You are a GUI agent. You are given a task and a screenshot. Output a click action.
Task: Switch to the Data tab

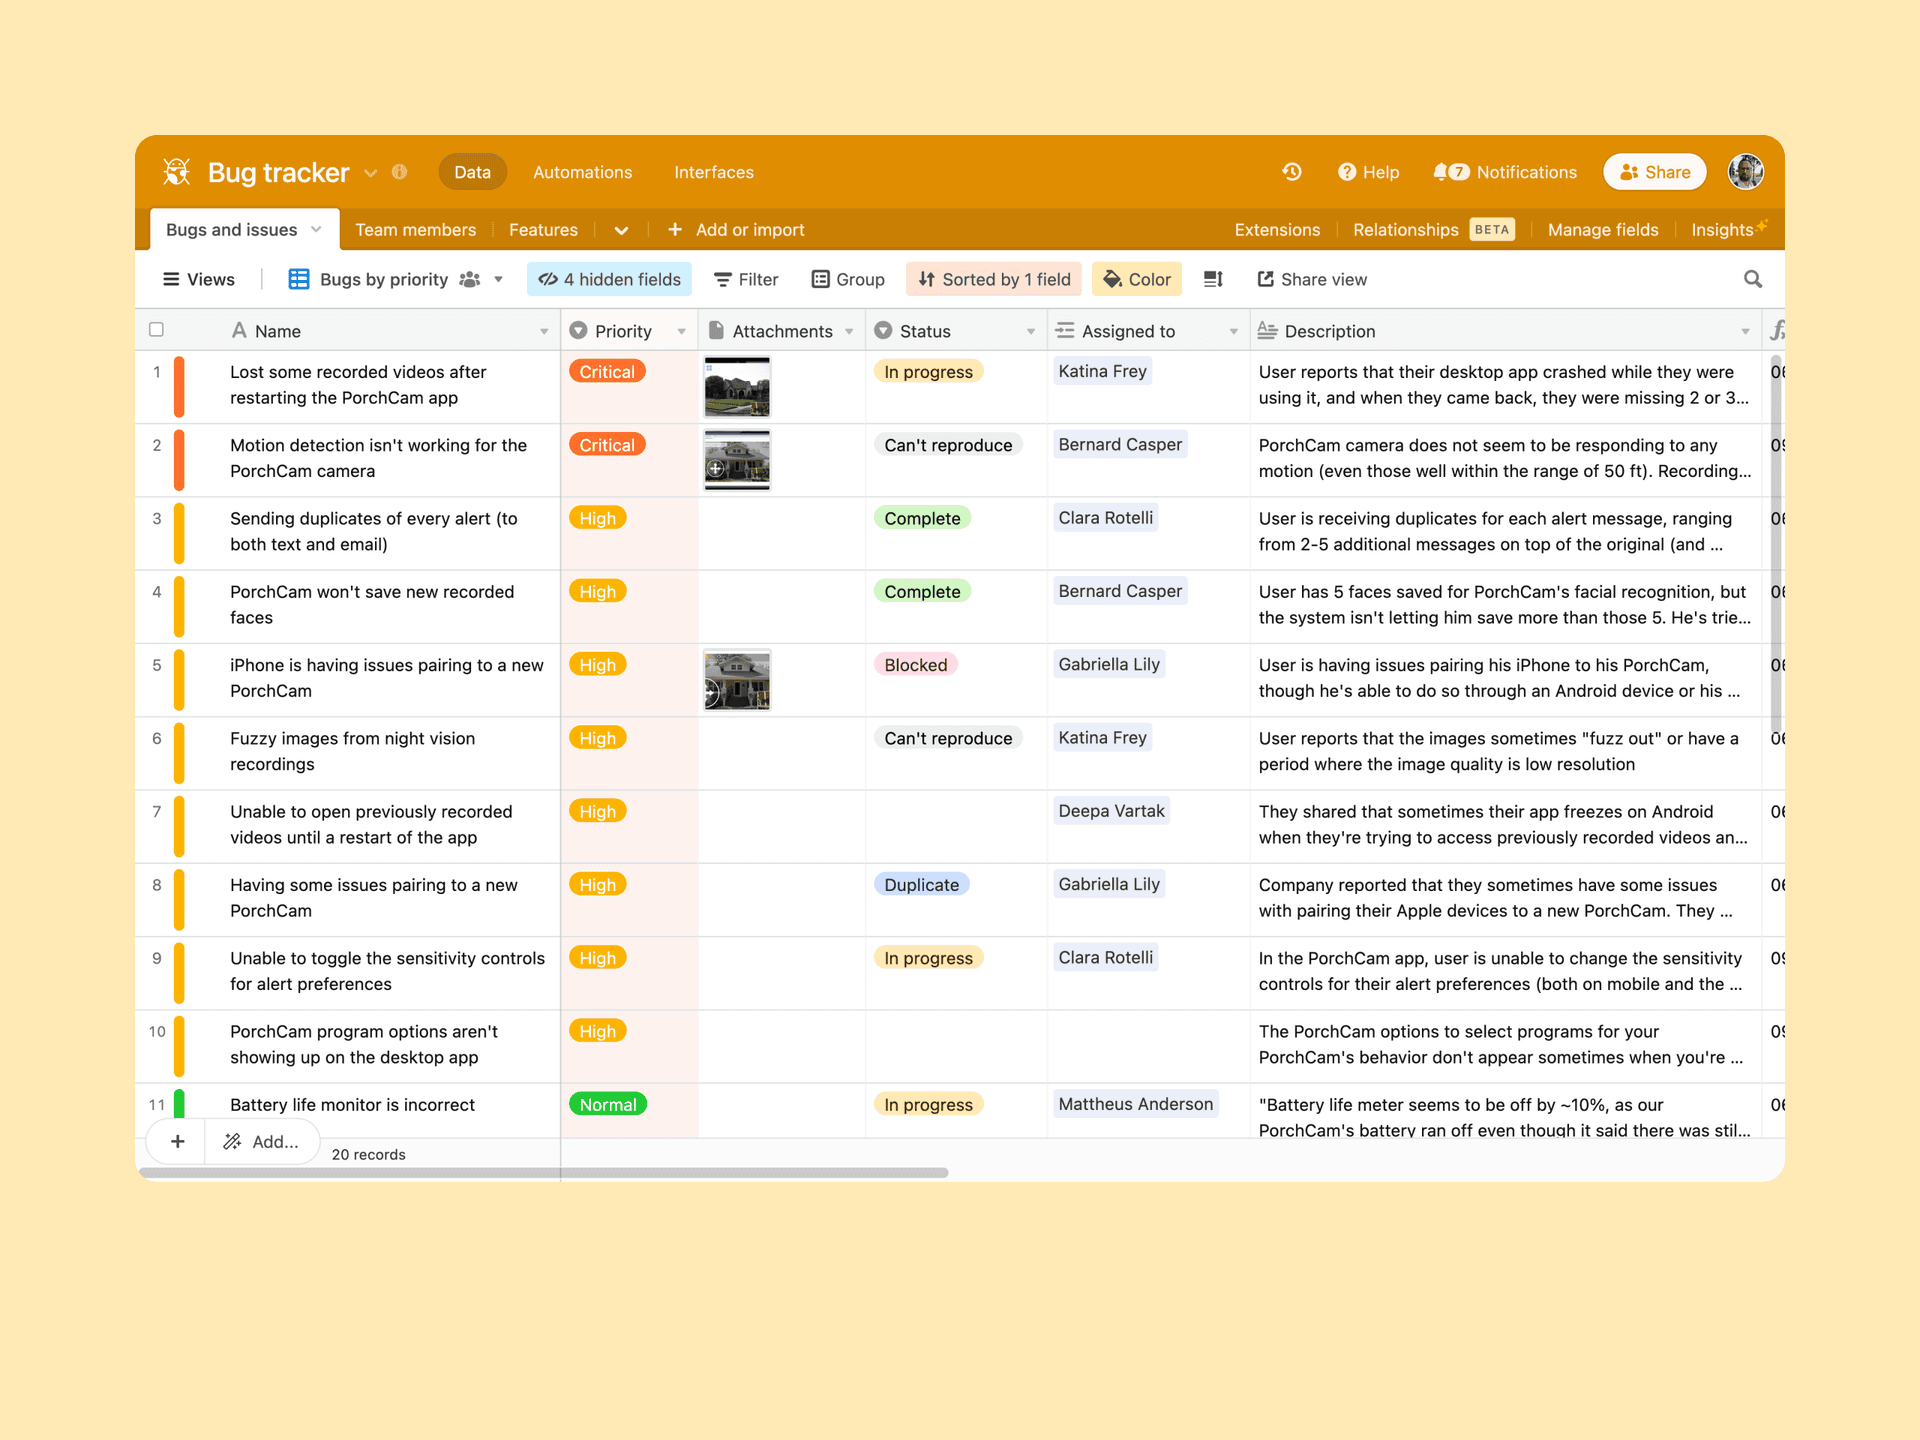click(x=472, y=172)
